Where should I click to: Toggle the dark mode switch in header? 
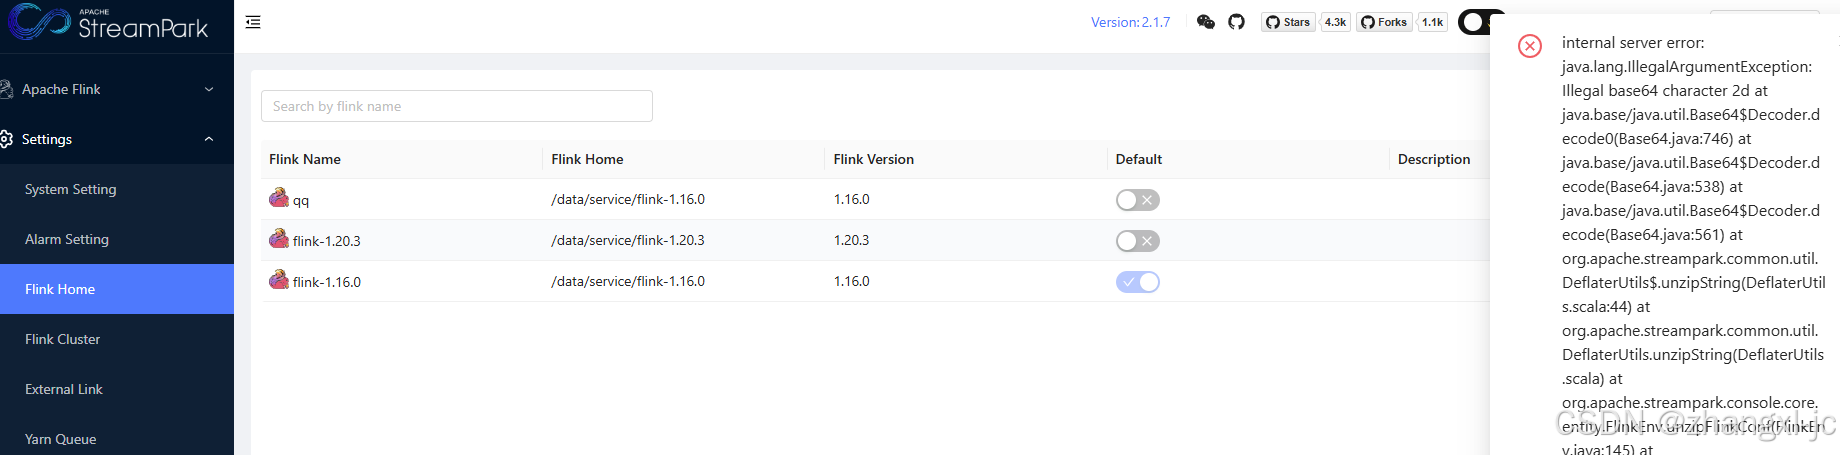1475,22
